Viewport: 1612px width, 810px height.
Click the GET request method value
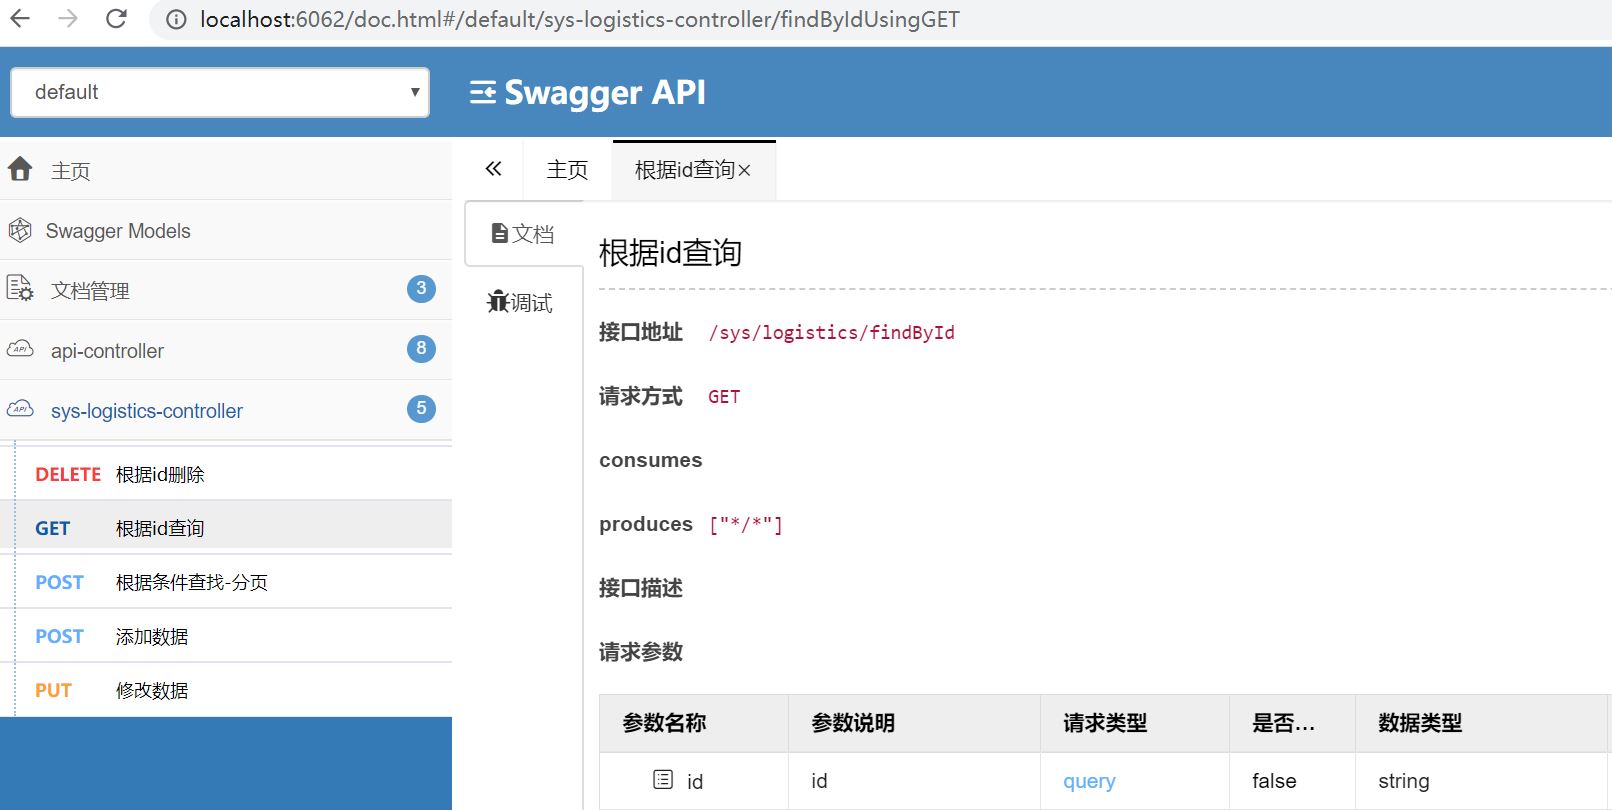point(724,397)
